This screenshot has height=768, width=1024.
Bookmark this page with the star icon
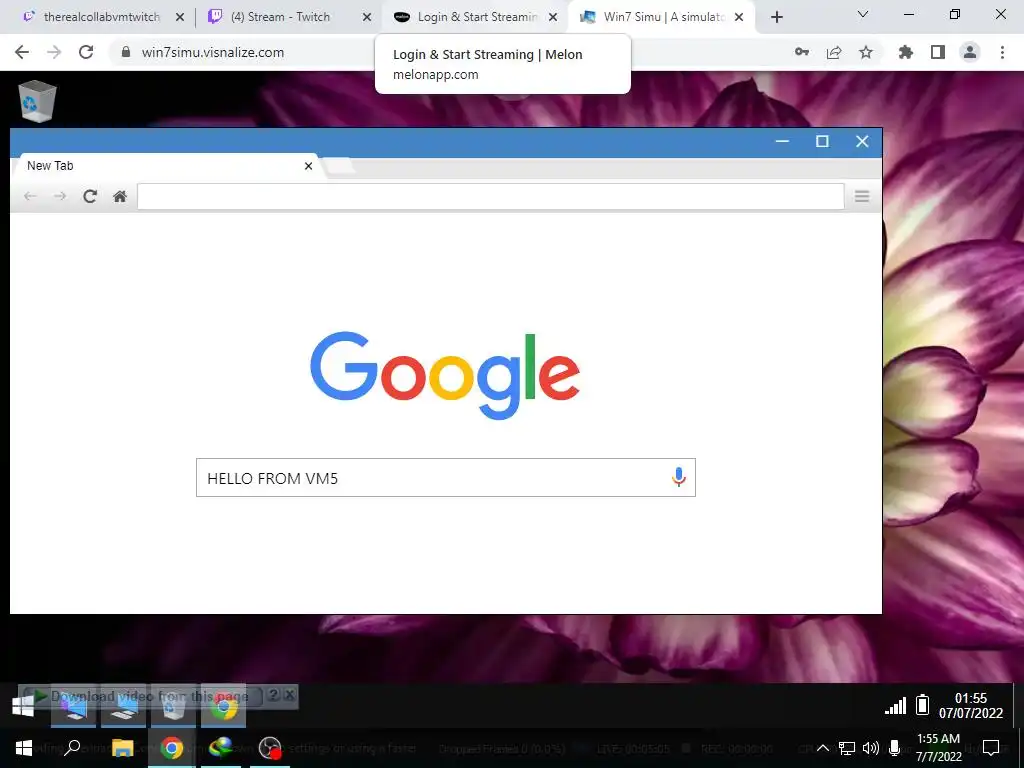[x=866, y=52]
